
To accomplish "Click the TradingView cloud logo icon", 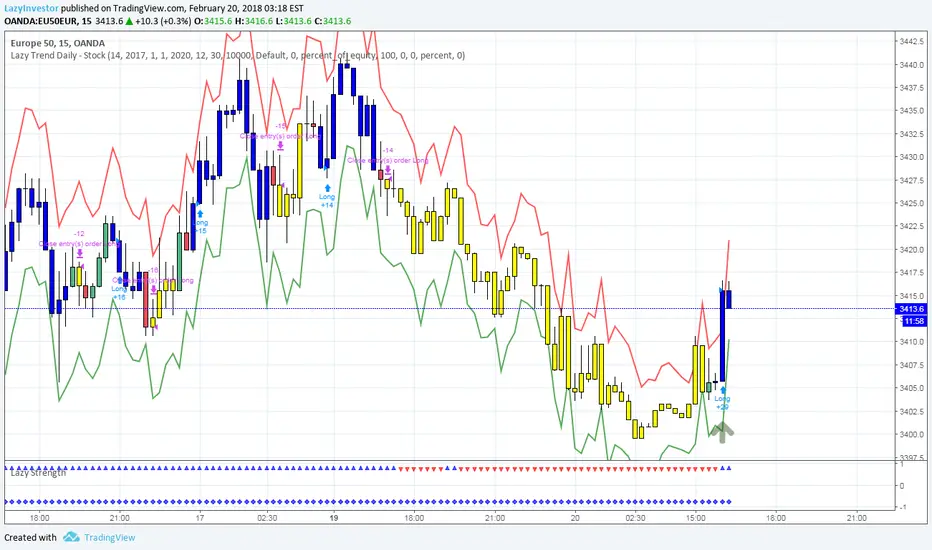I will click(71, 537).
